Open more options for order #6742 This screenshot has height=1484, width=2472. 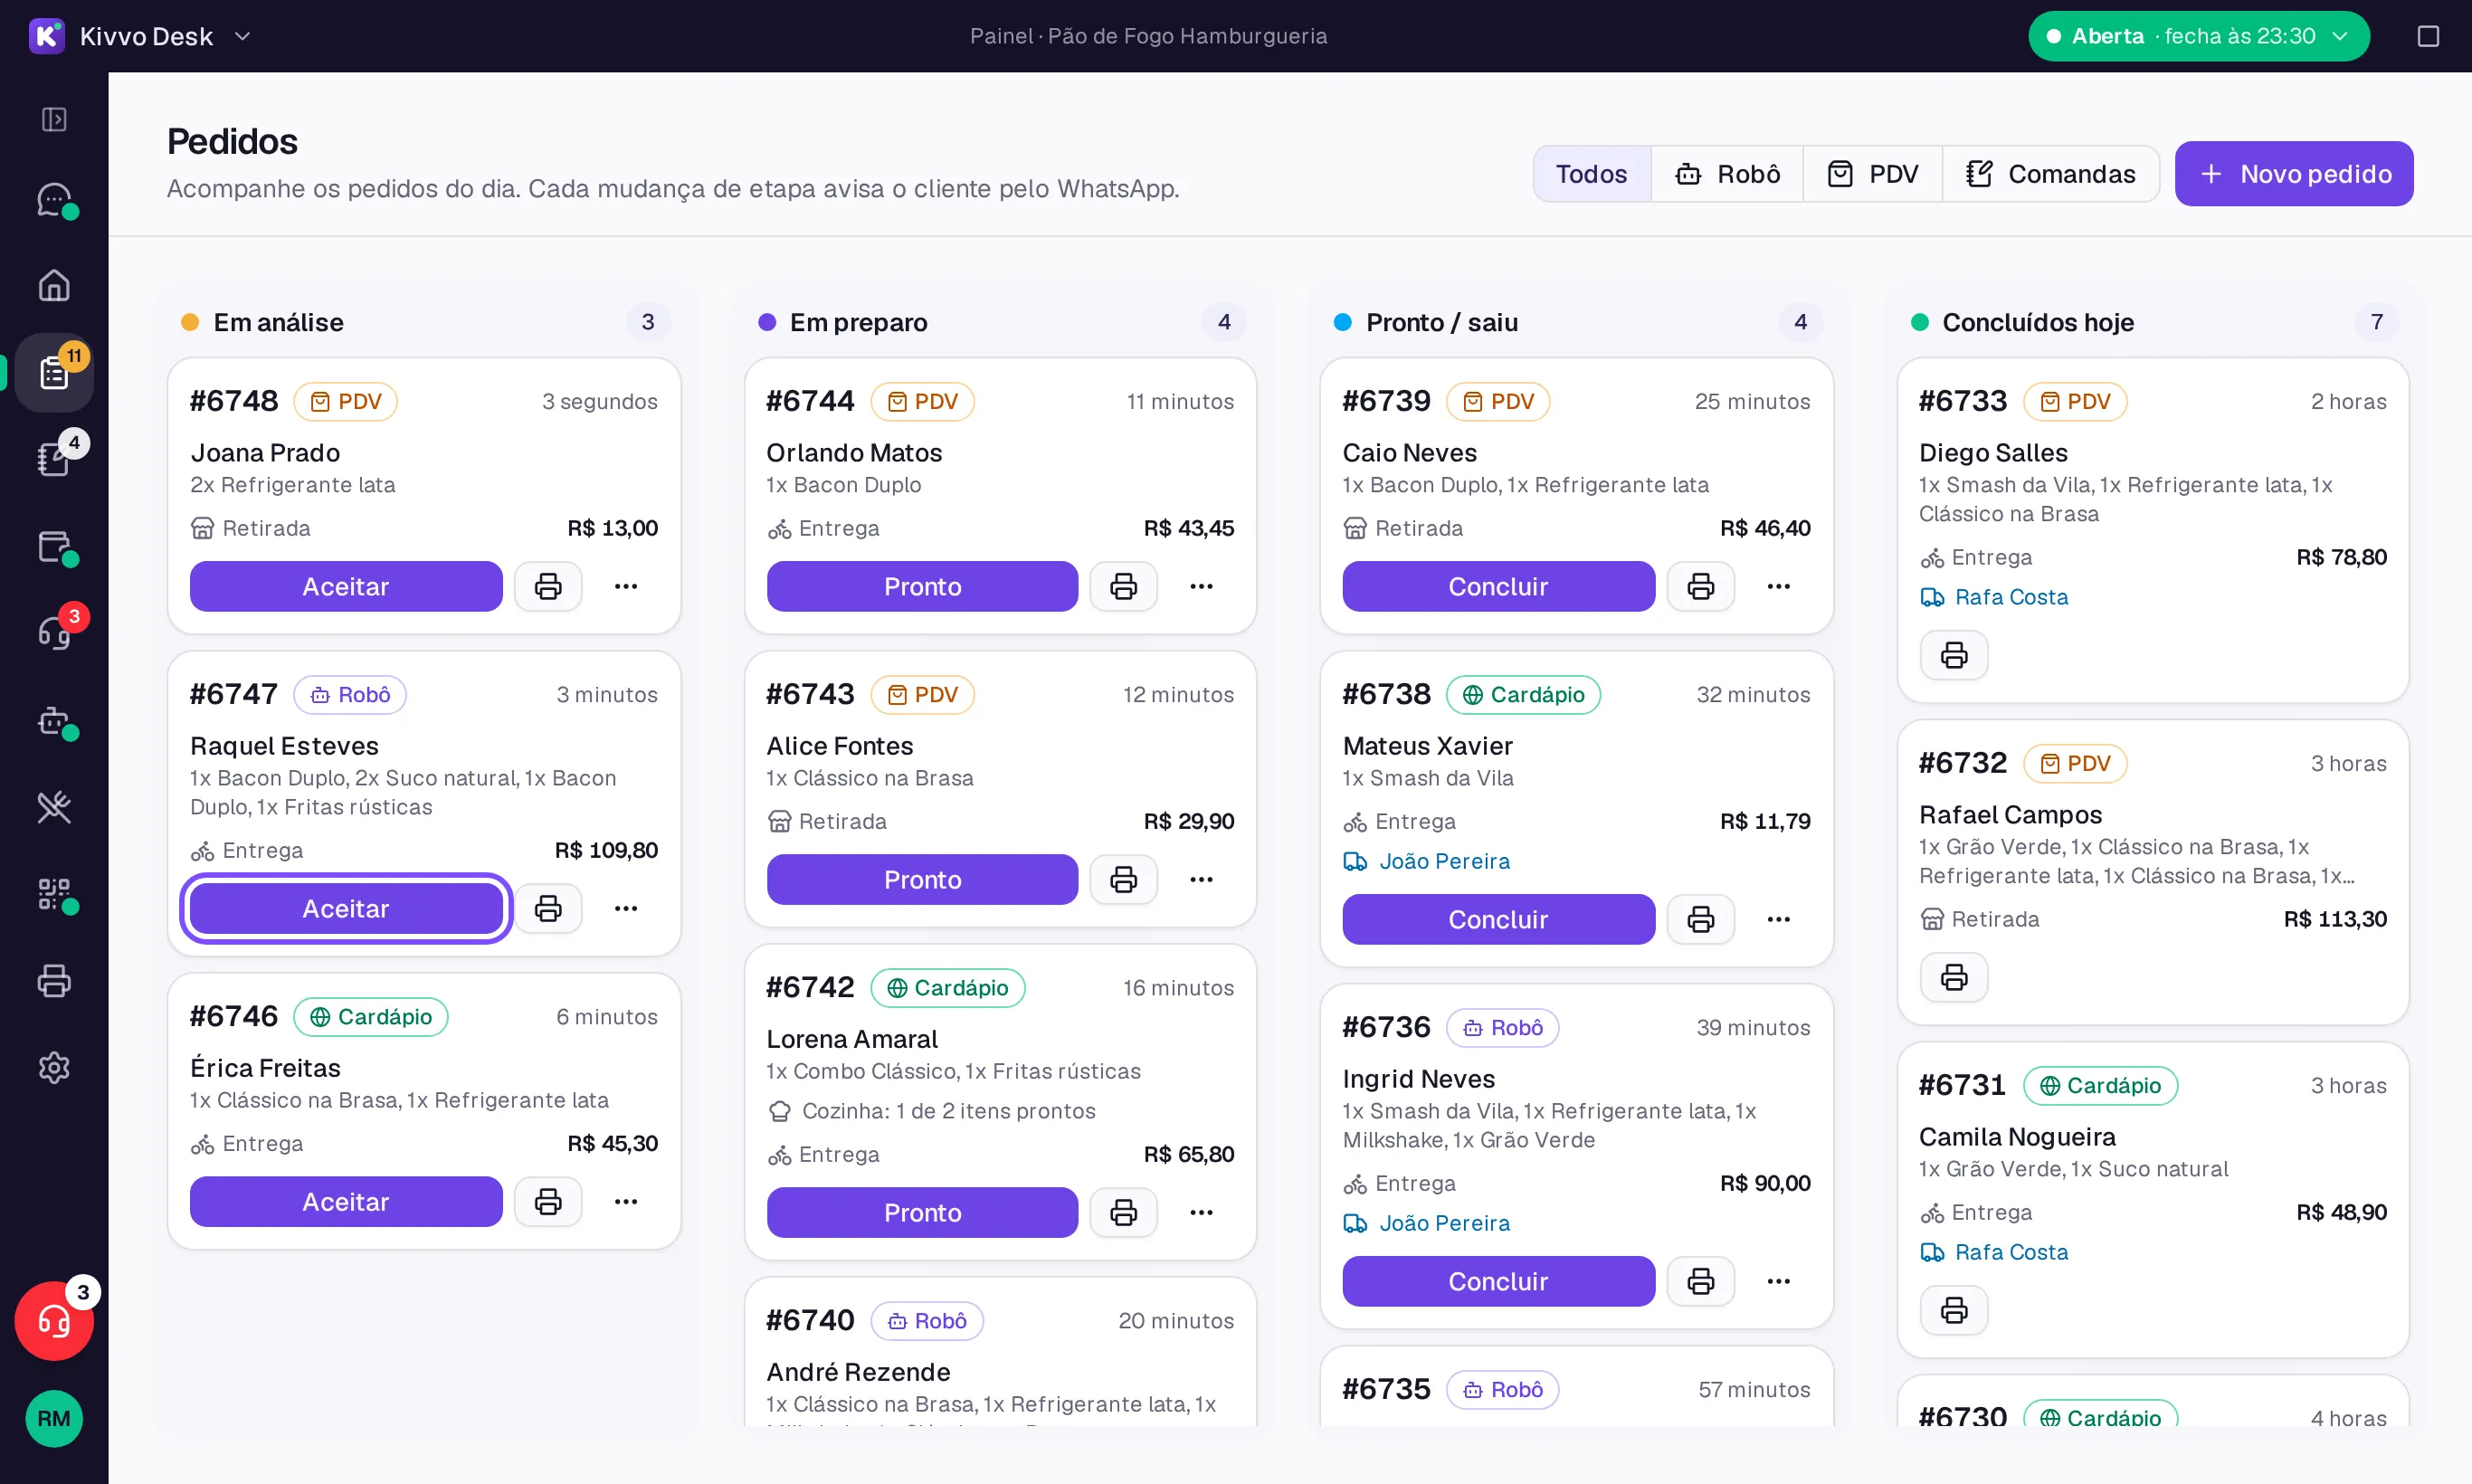(1201, 1212)
